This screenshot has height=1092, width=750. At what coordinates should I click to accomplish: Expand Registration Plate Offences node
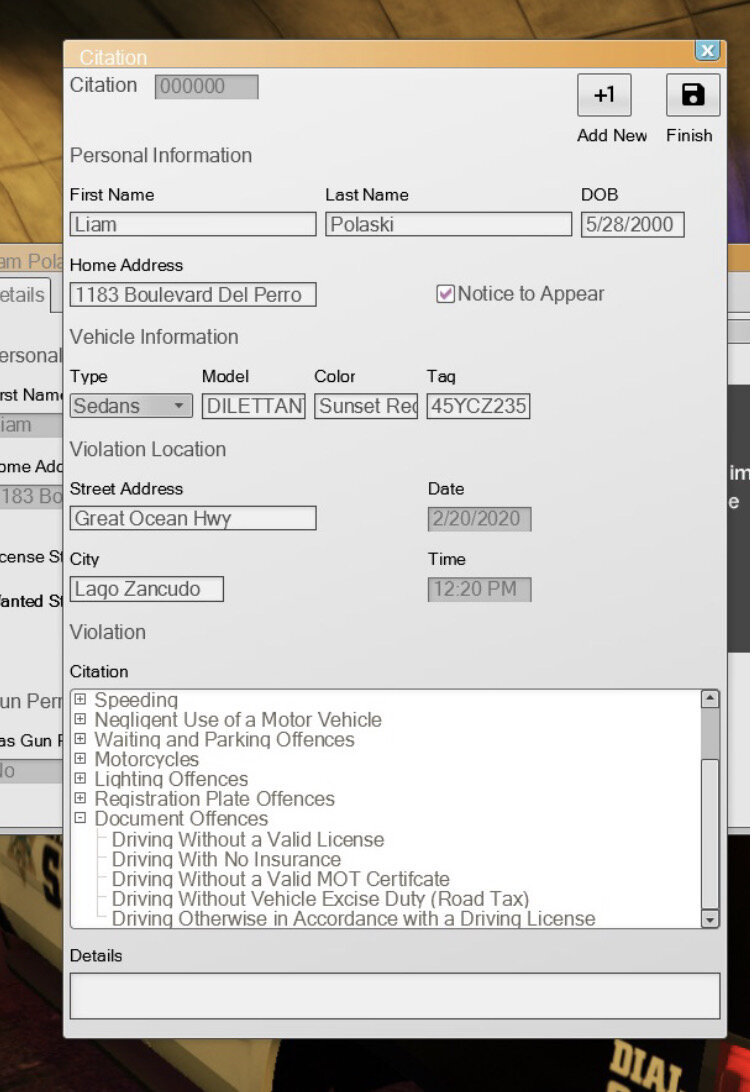click(x=80, y=798)
